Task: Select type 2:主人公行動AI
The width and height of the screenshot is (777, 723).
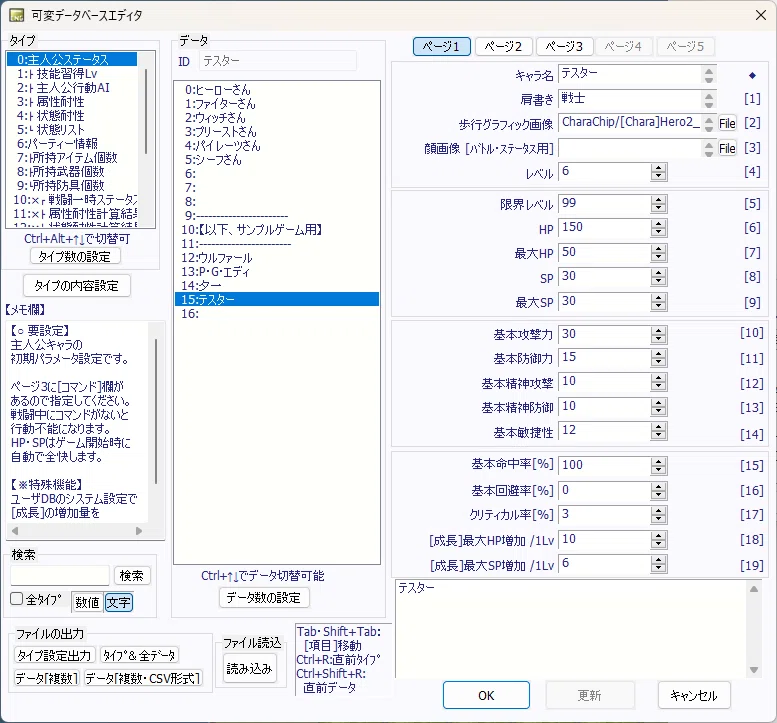Action: (x=72, y=88)
